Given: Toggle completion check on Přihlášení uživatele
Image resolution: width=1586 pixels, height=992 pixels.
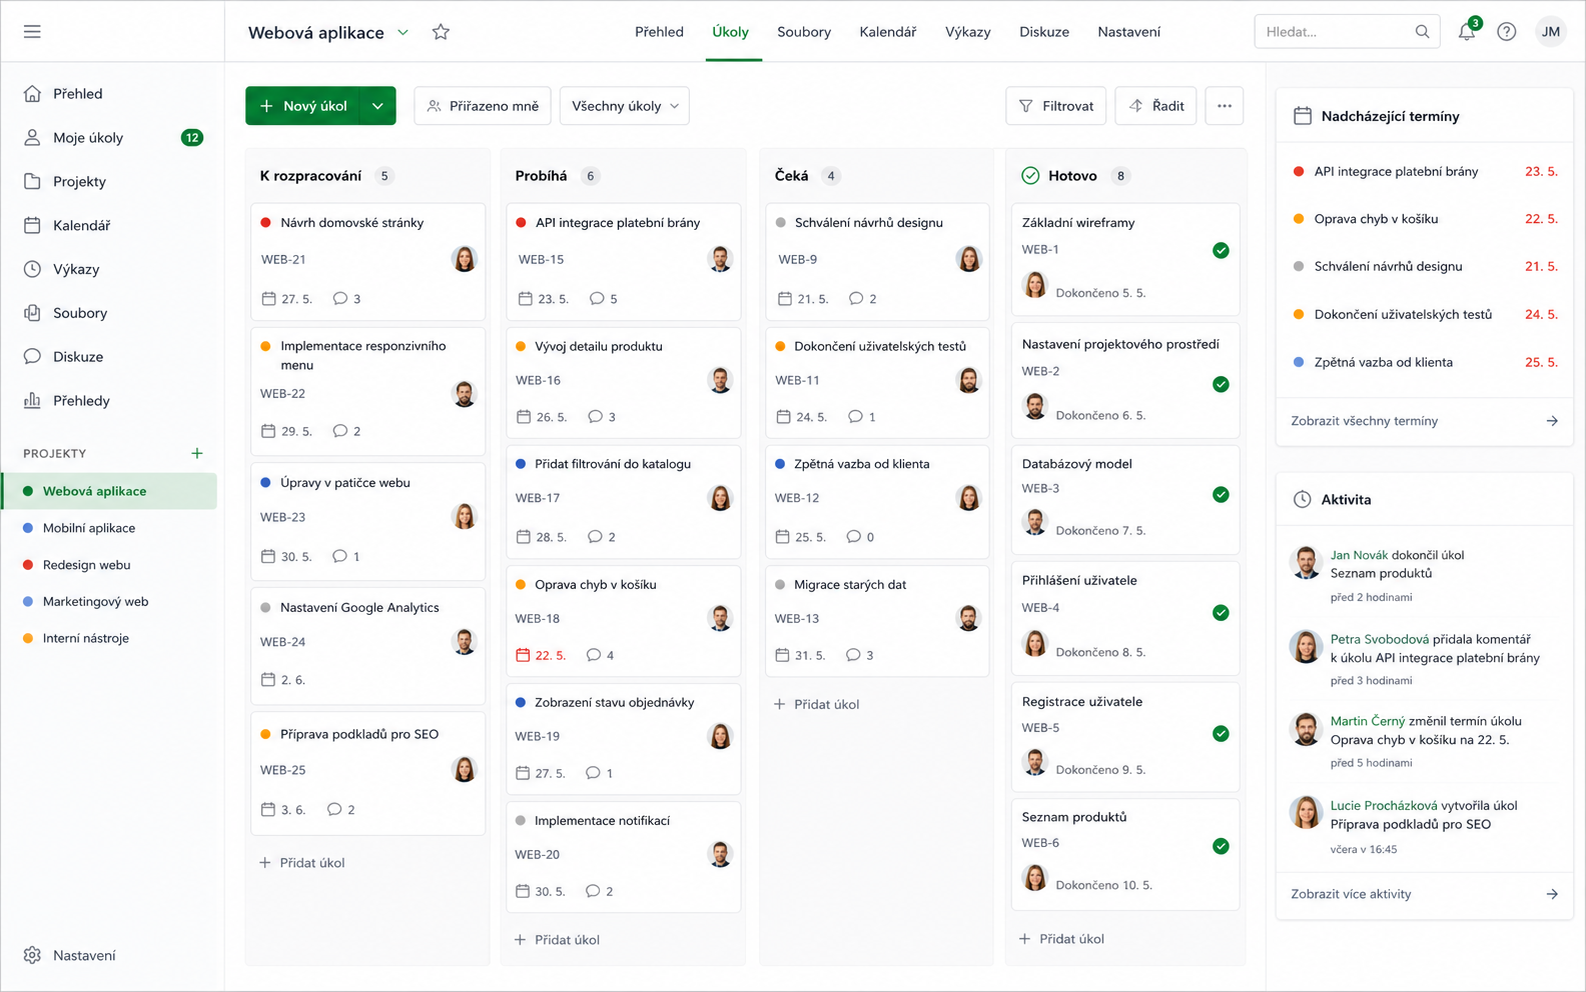Looking at the screenshot, I should pyautogui.click(x=1221, y=613).
